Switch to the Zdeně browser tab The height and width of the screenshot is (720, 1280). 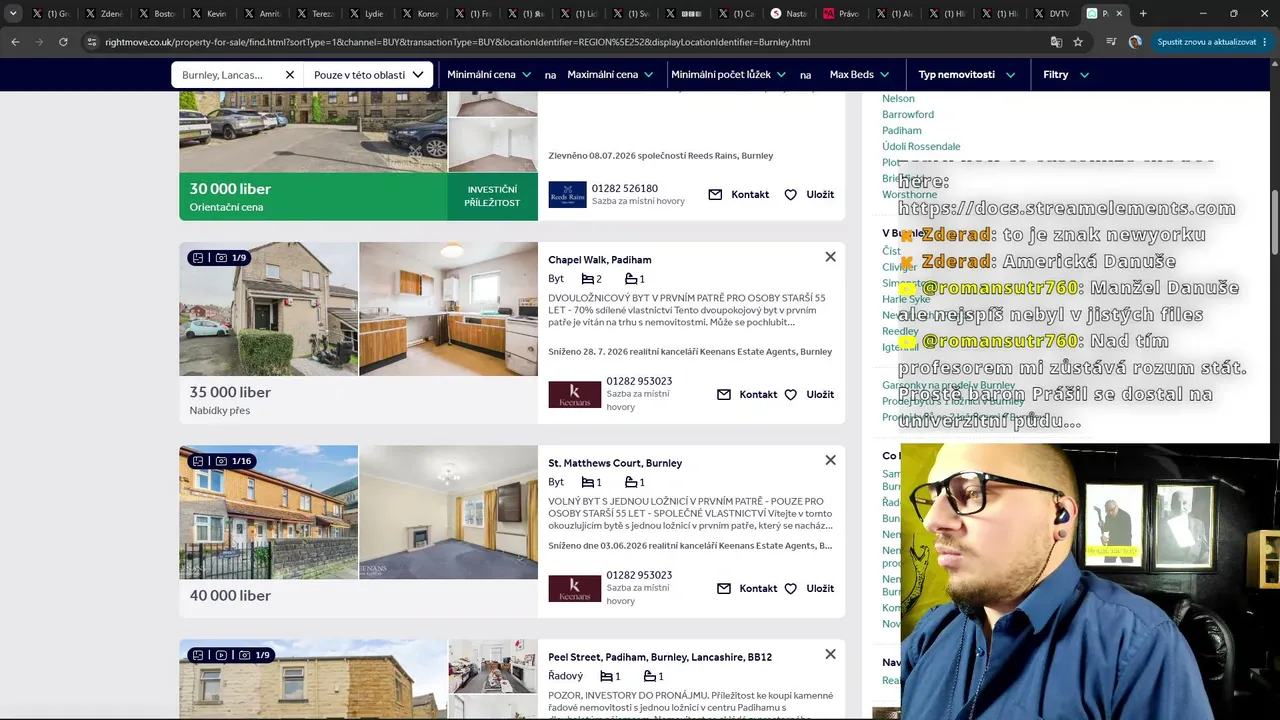click(103, 14)
